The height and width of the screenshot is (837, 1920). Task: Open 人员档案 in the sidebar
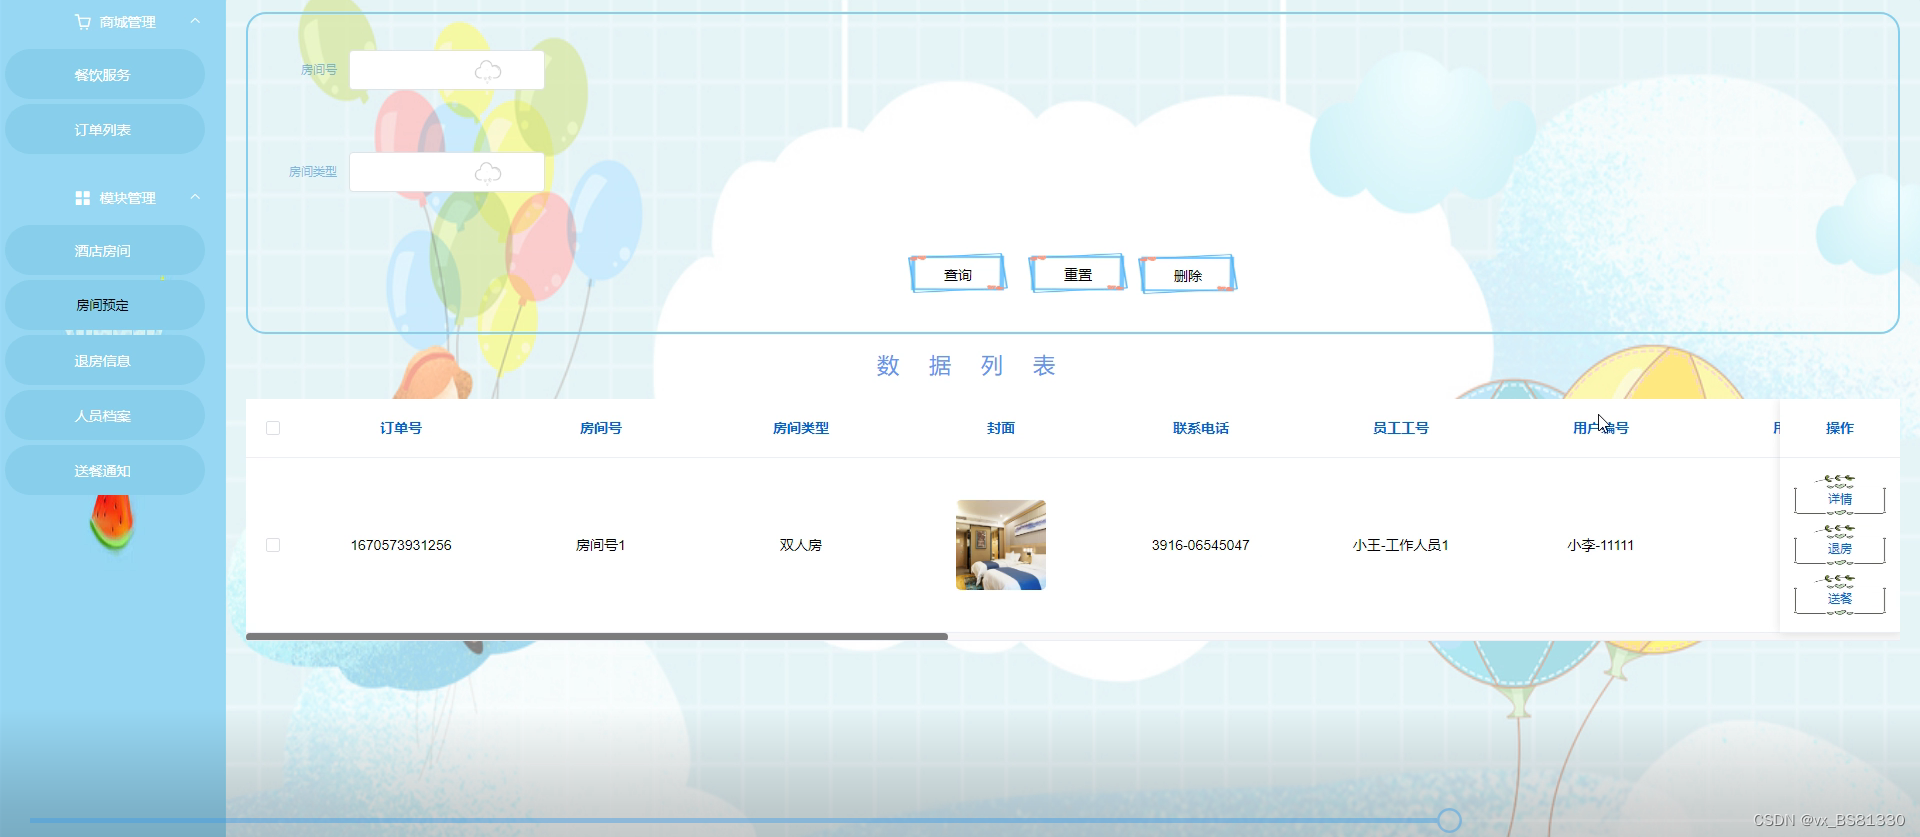click(105, 415)
